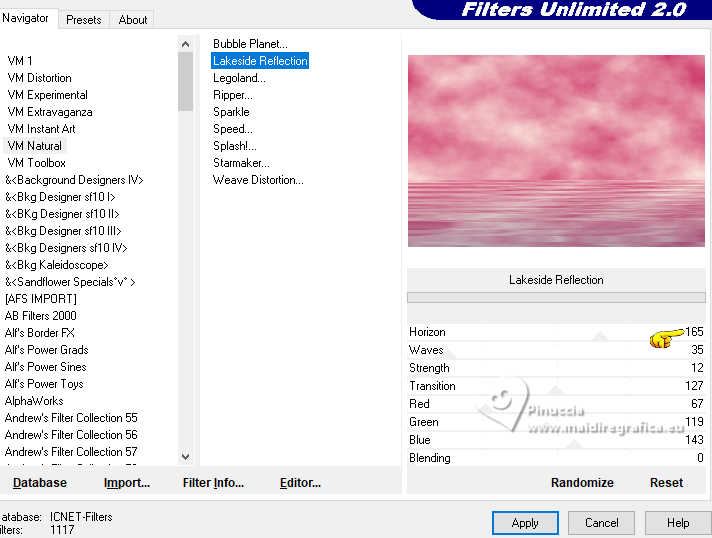Select &<BKg Designer sf10 II> category
712x538 pixels.
62,214
